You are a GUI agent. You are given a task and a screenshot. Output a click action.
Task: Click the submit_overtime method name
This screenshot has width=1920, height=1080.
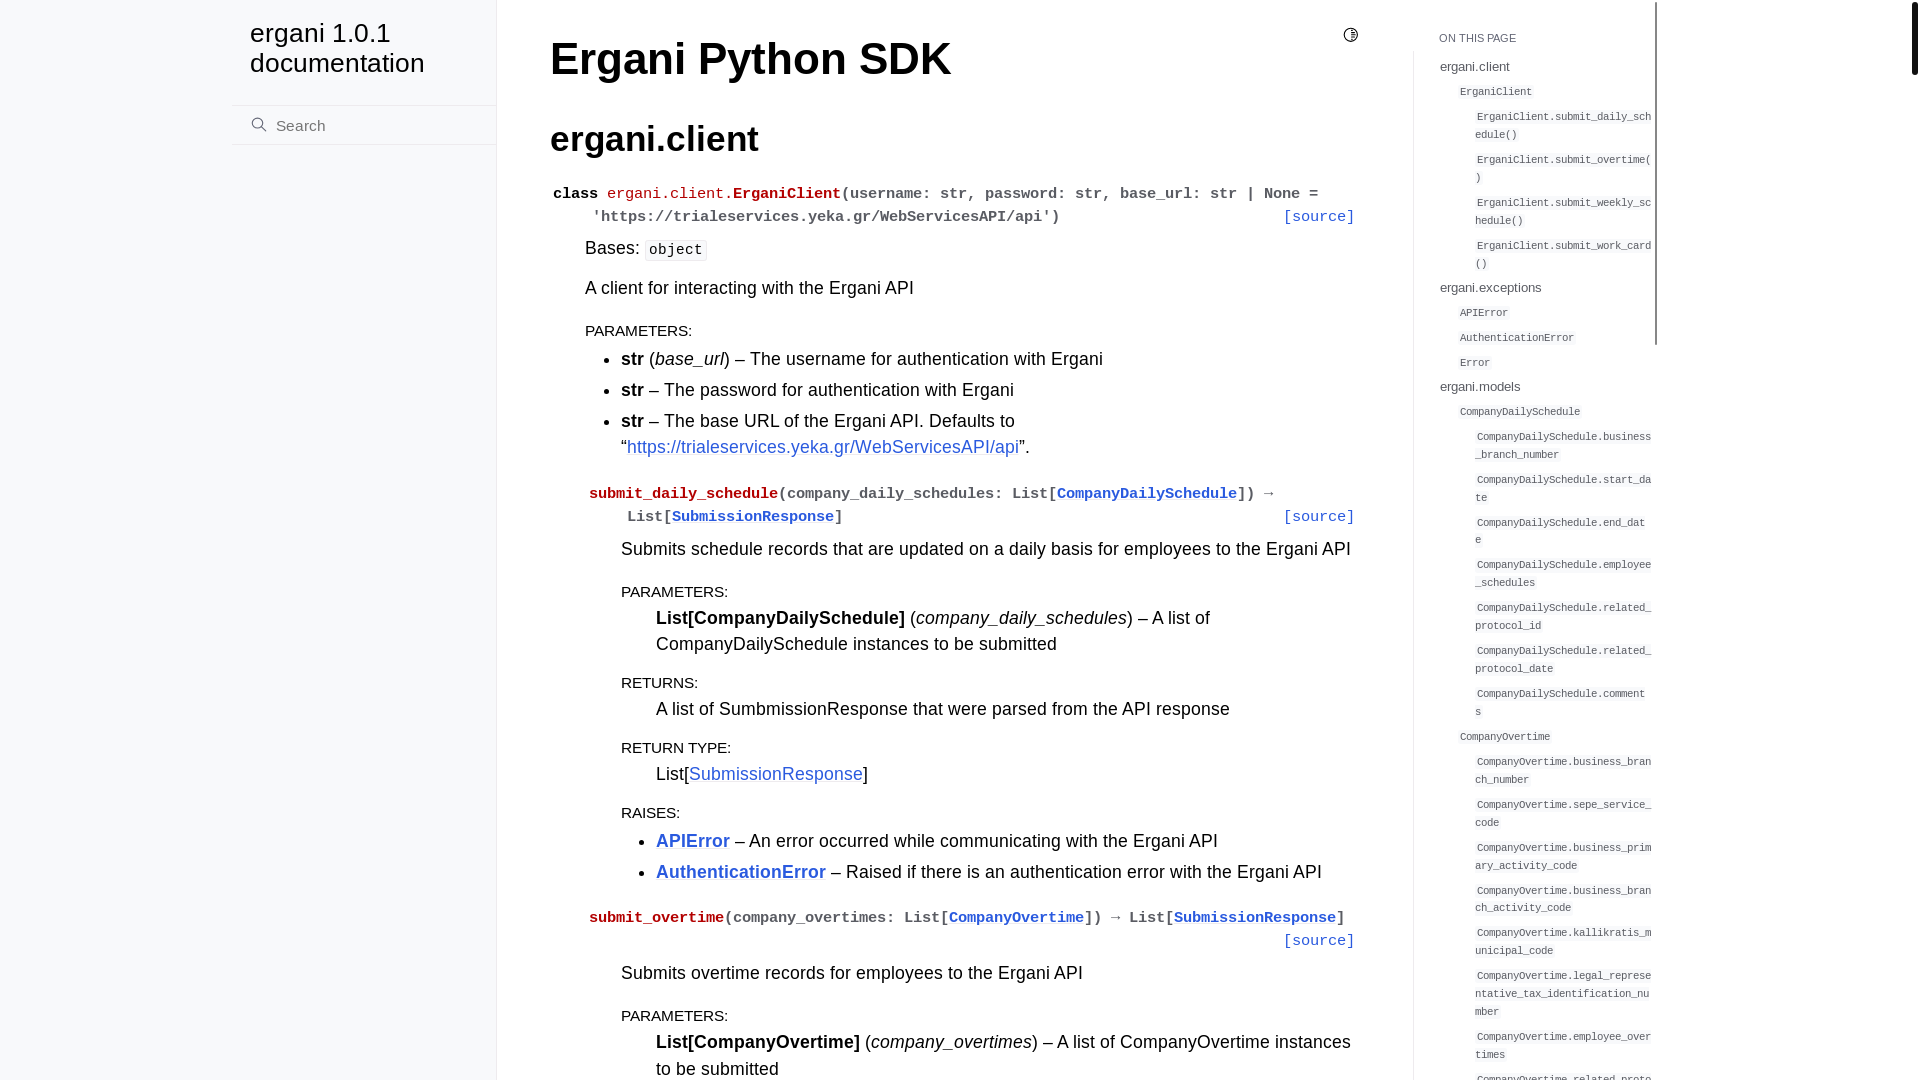tap(656, 918)
